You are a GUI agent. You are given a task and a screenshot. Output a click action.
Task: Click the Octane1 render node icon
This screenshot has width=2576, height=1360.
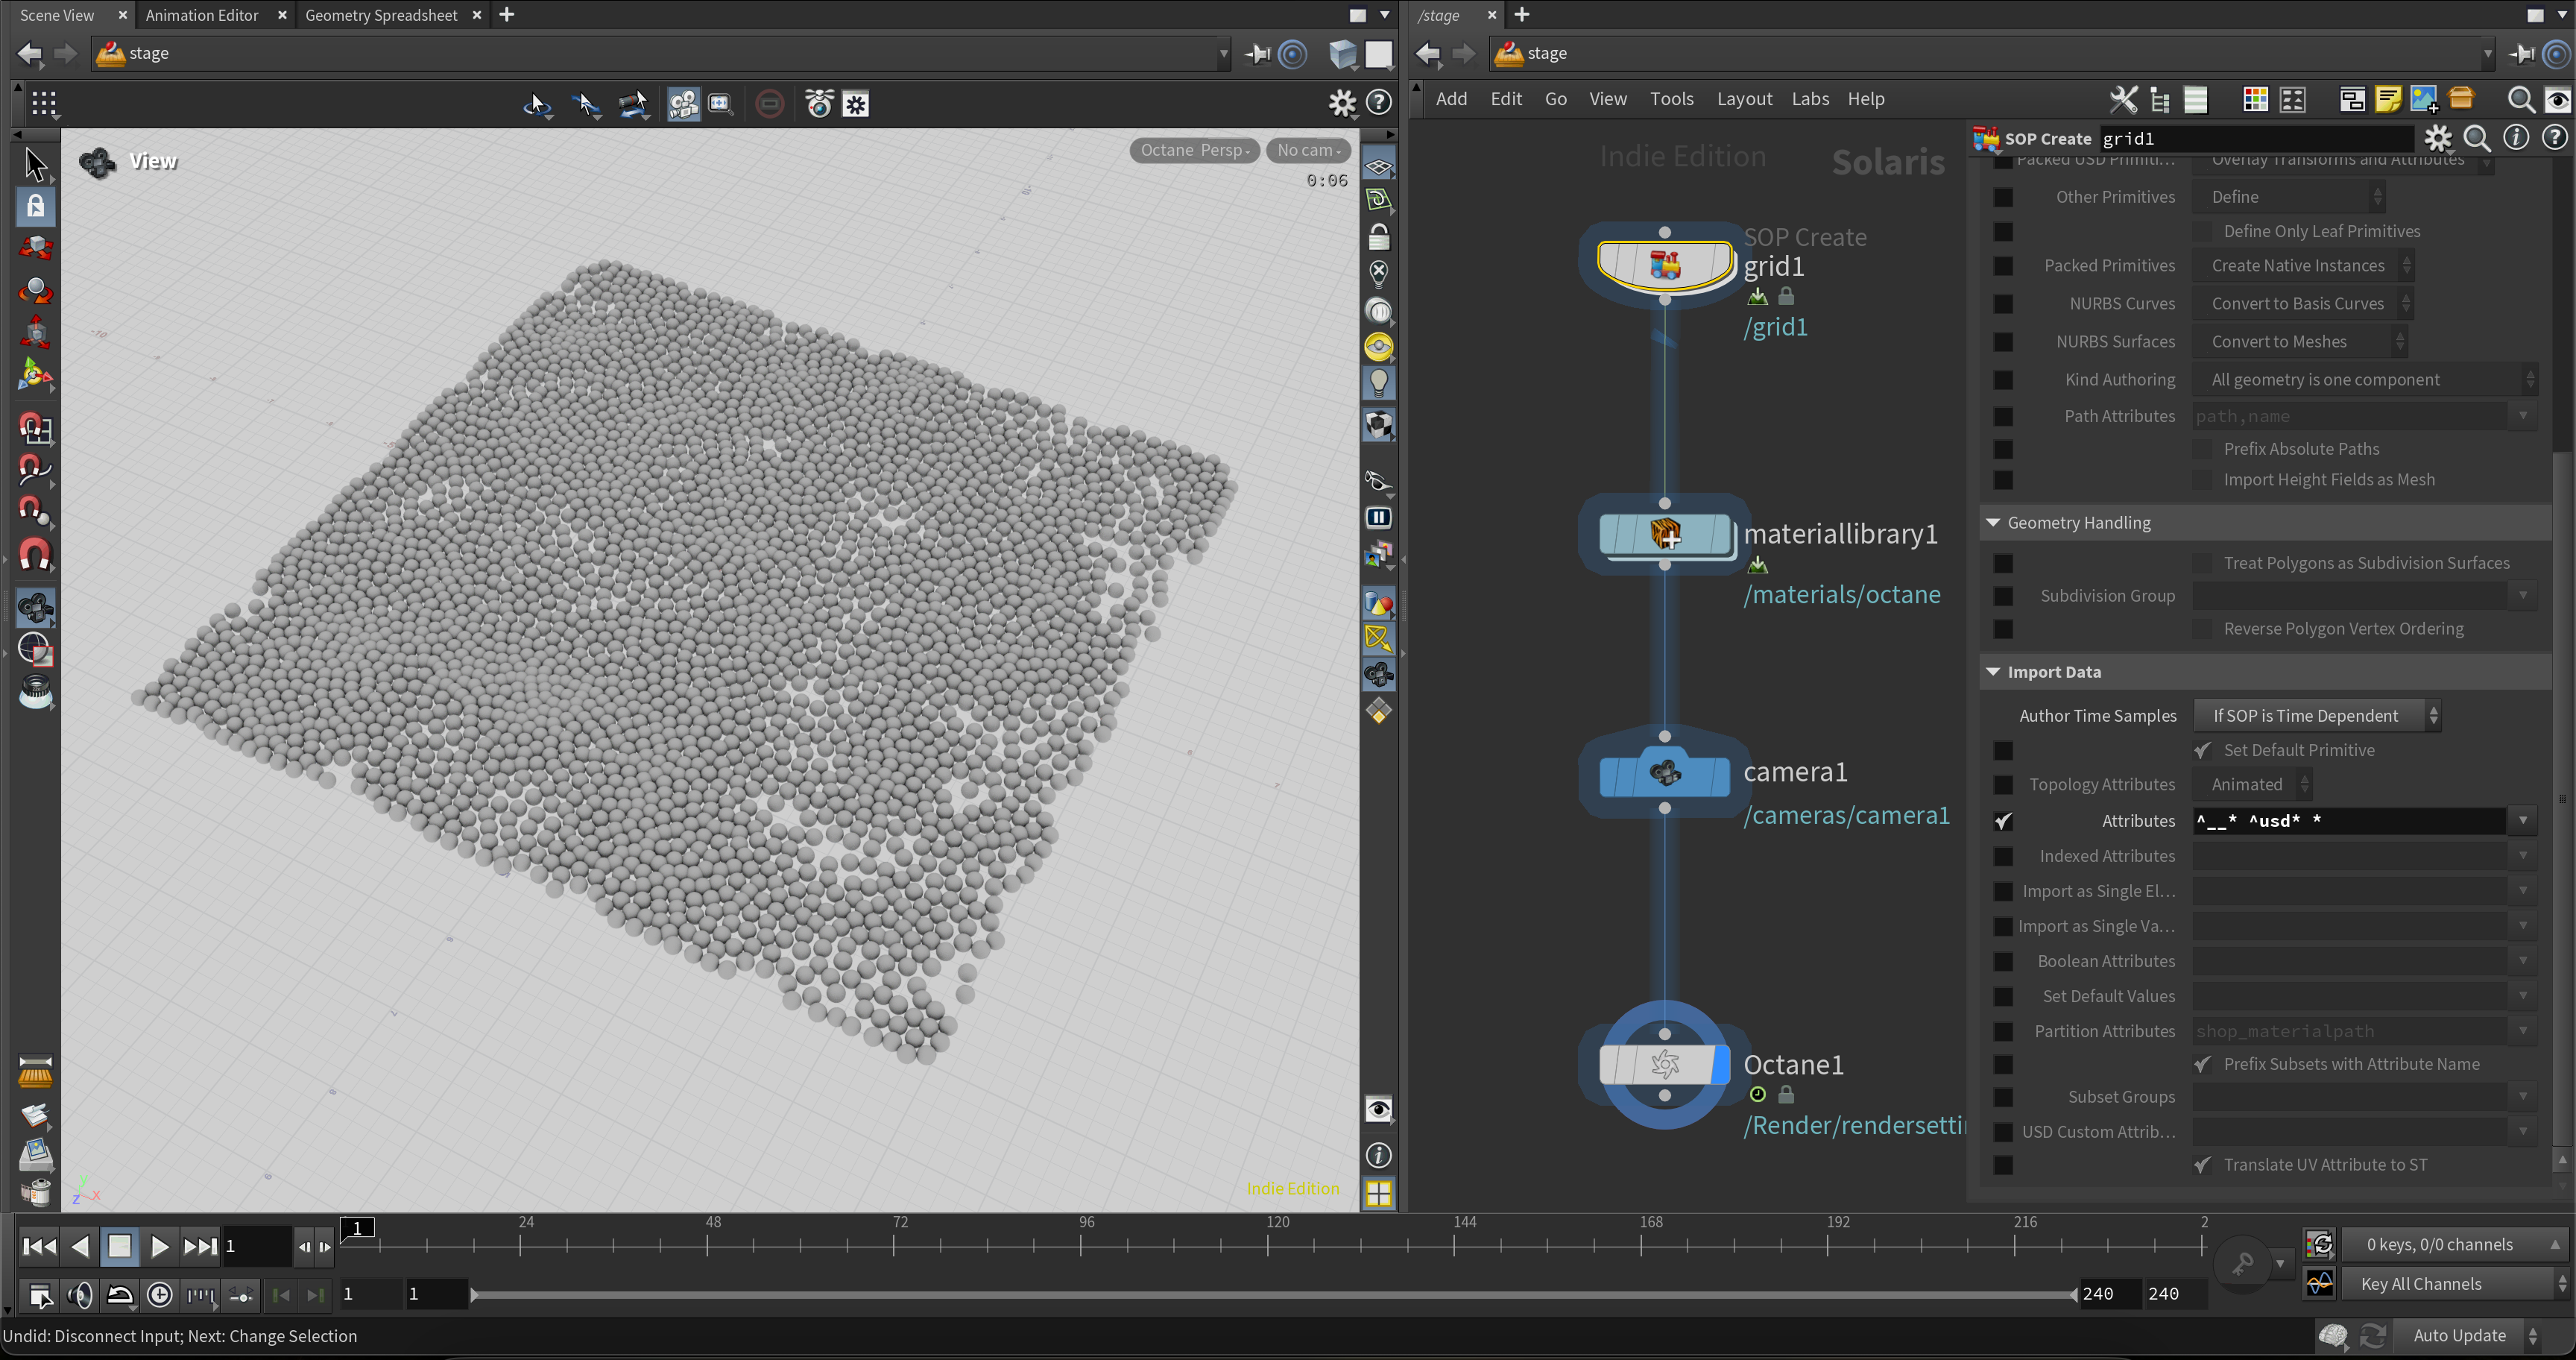[1664, 1064]
